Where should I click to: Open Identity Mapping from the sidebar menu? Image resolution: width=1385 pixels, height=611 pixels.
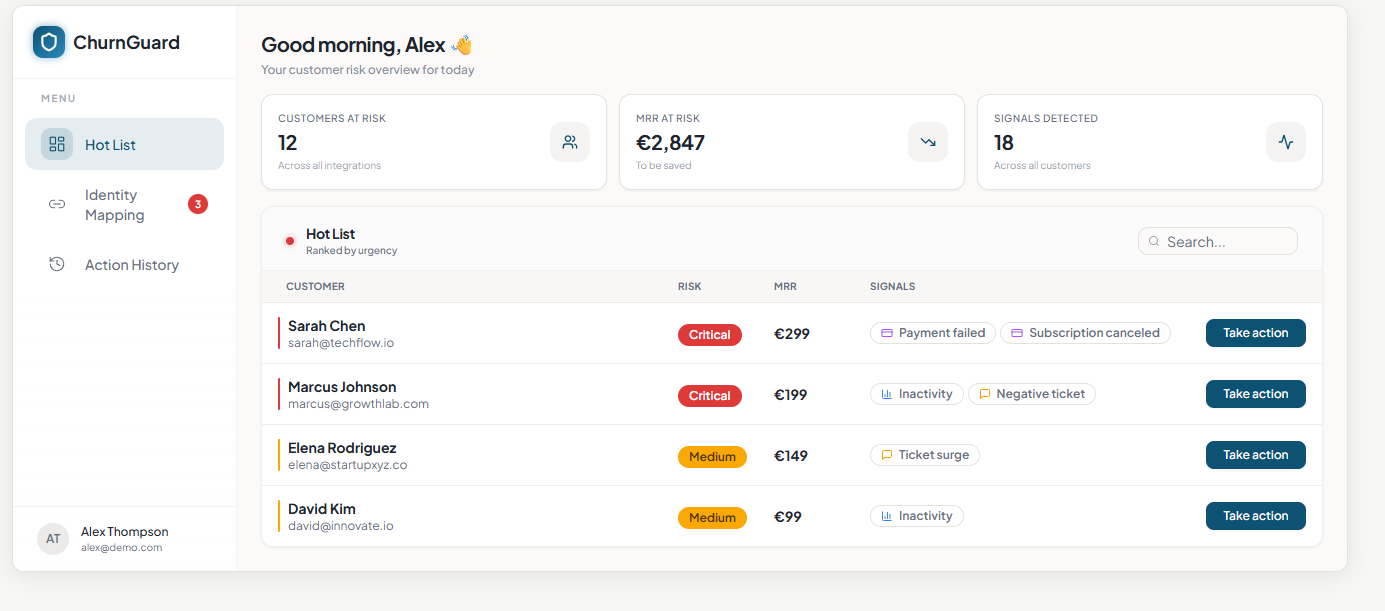[113, 204]
